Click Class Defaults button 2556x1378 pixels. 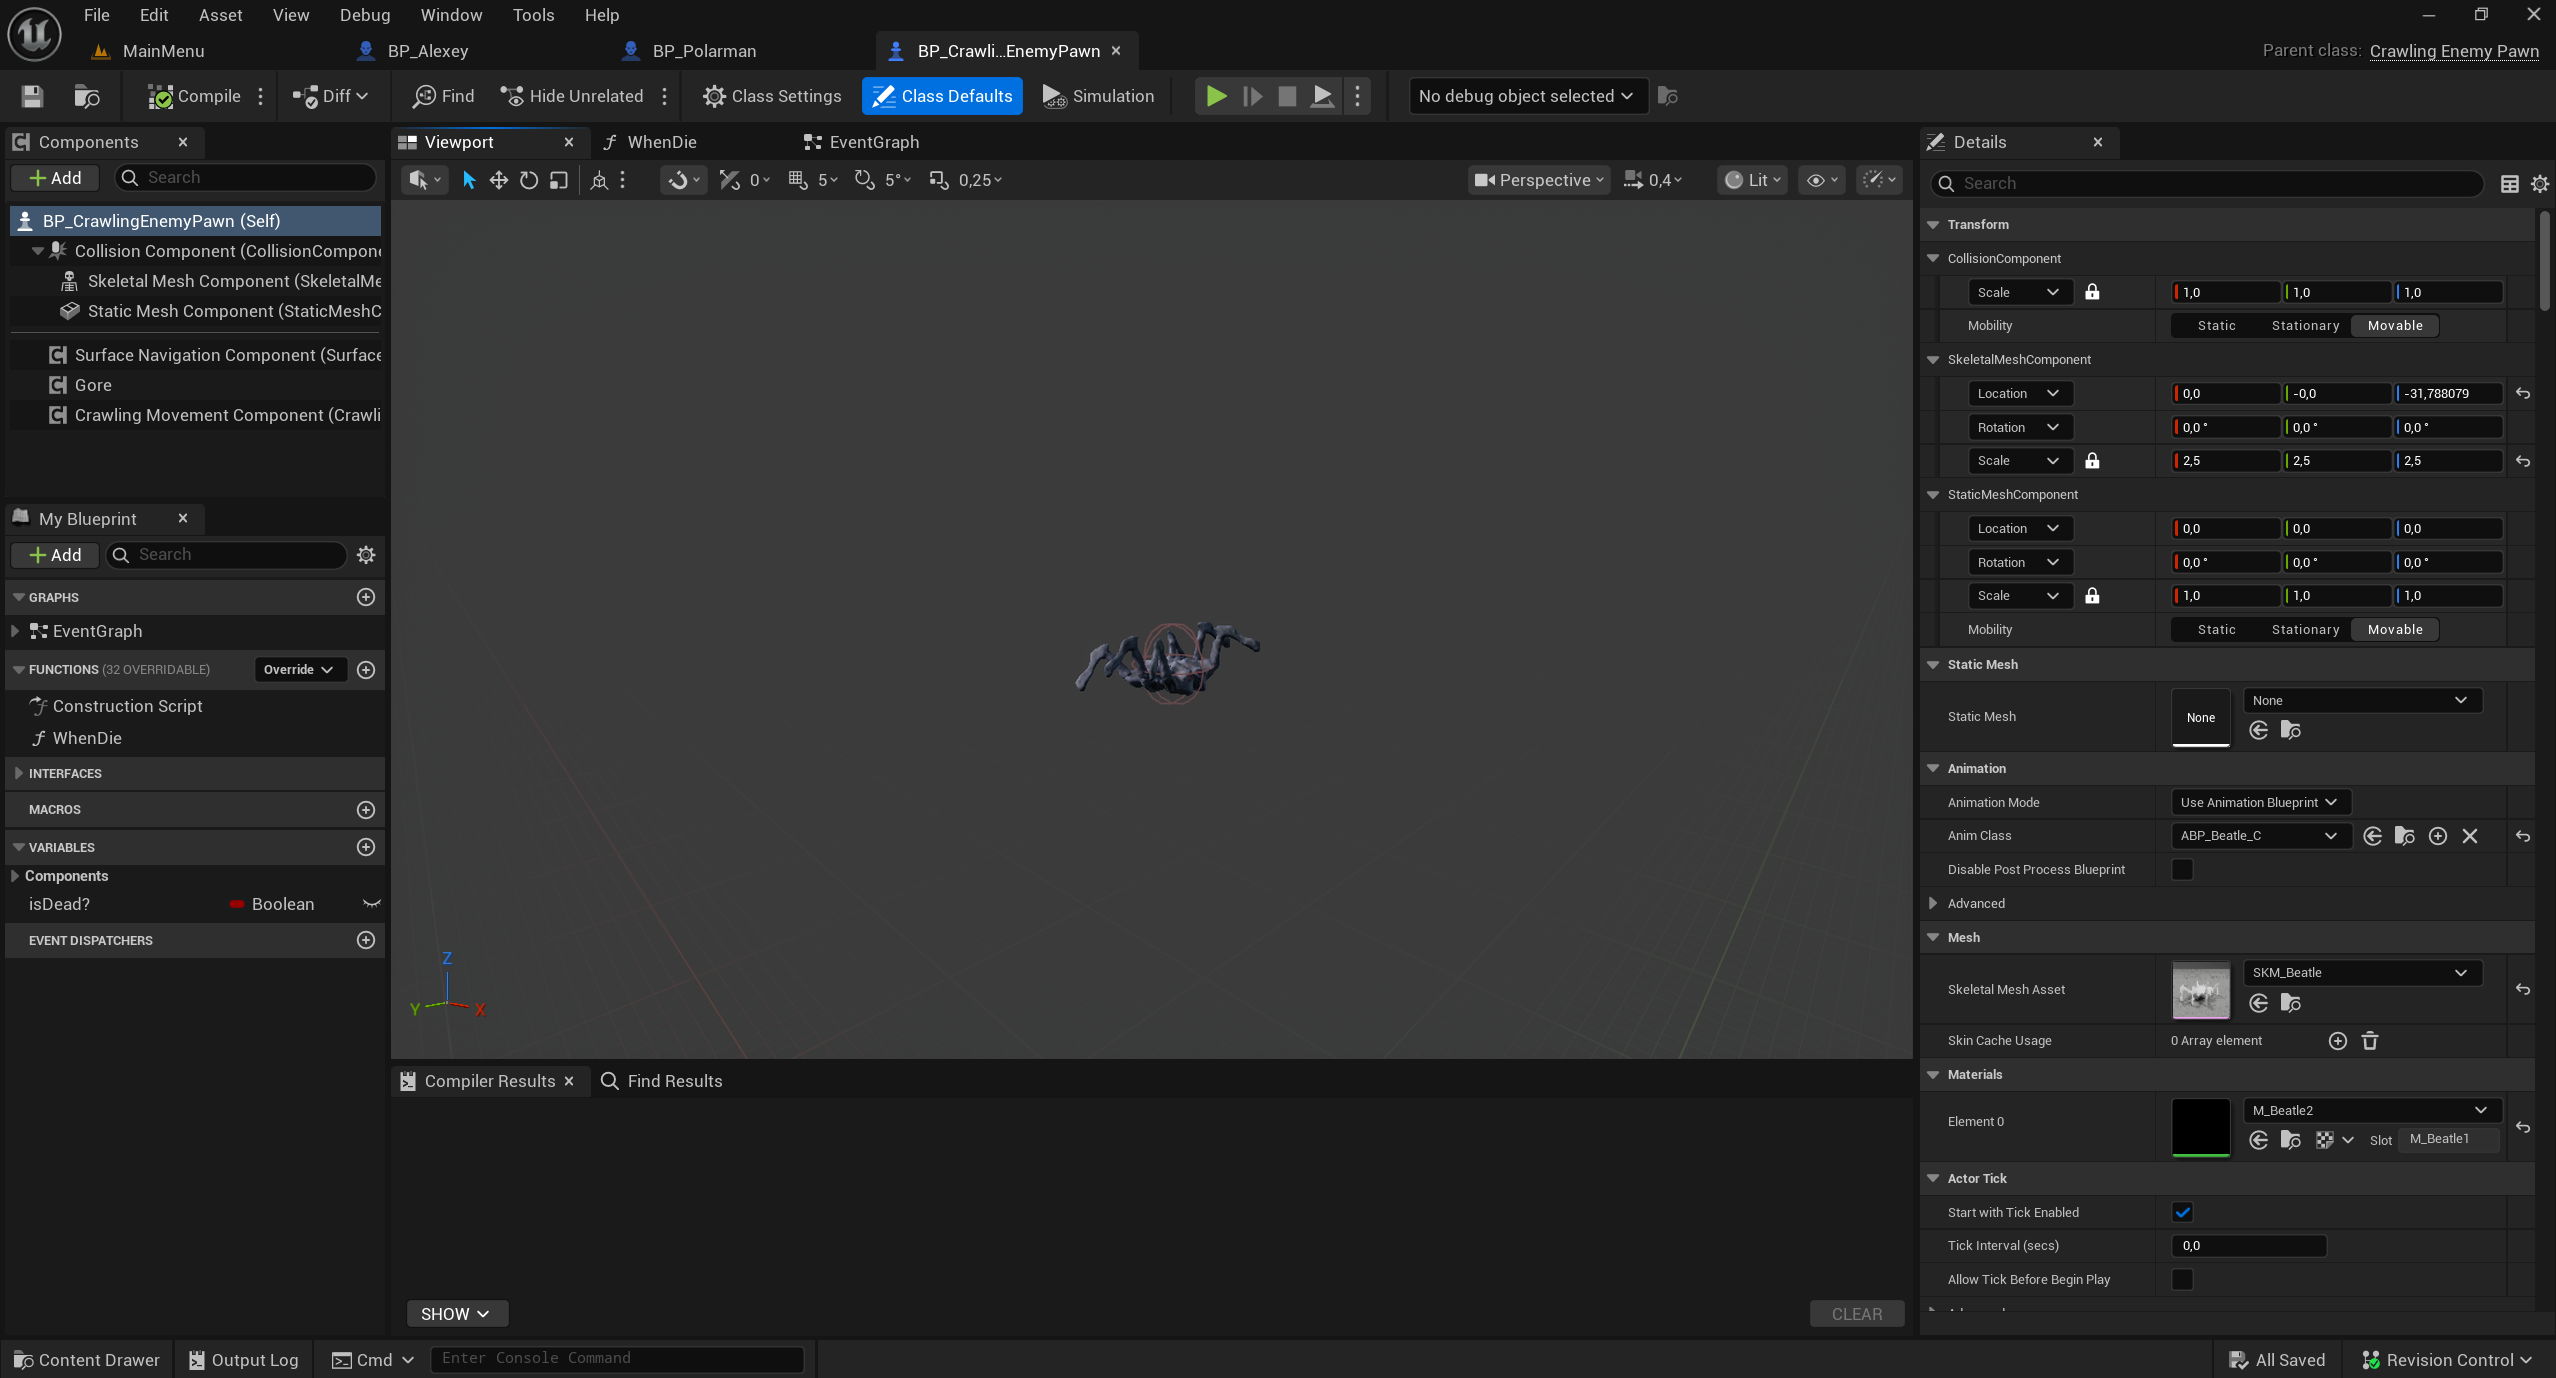tap(942, 96)
